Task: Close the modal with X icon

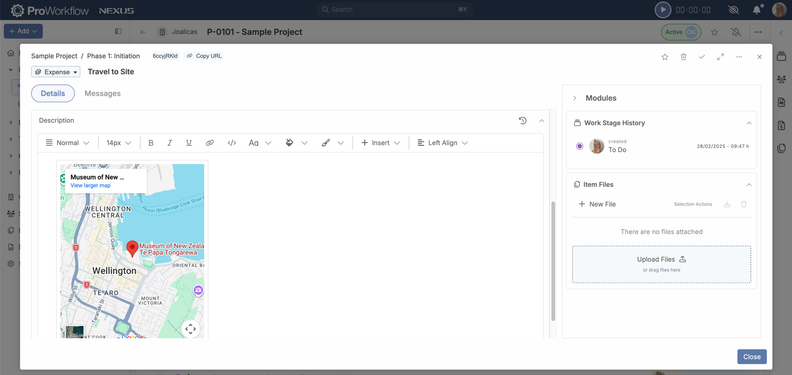Action: tap(759, 57)
